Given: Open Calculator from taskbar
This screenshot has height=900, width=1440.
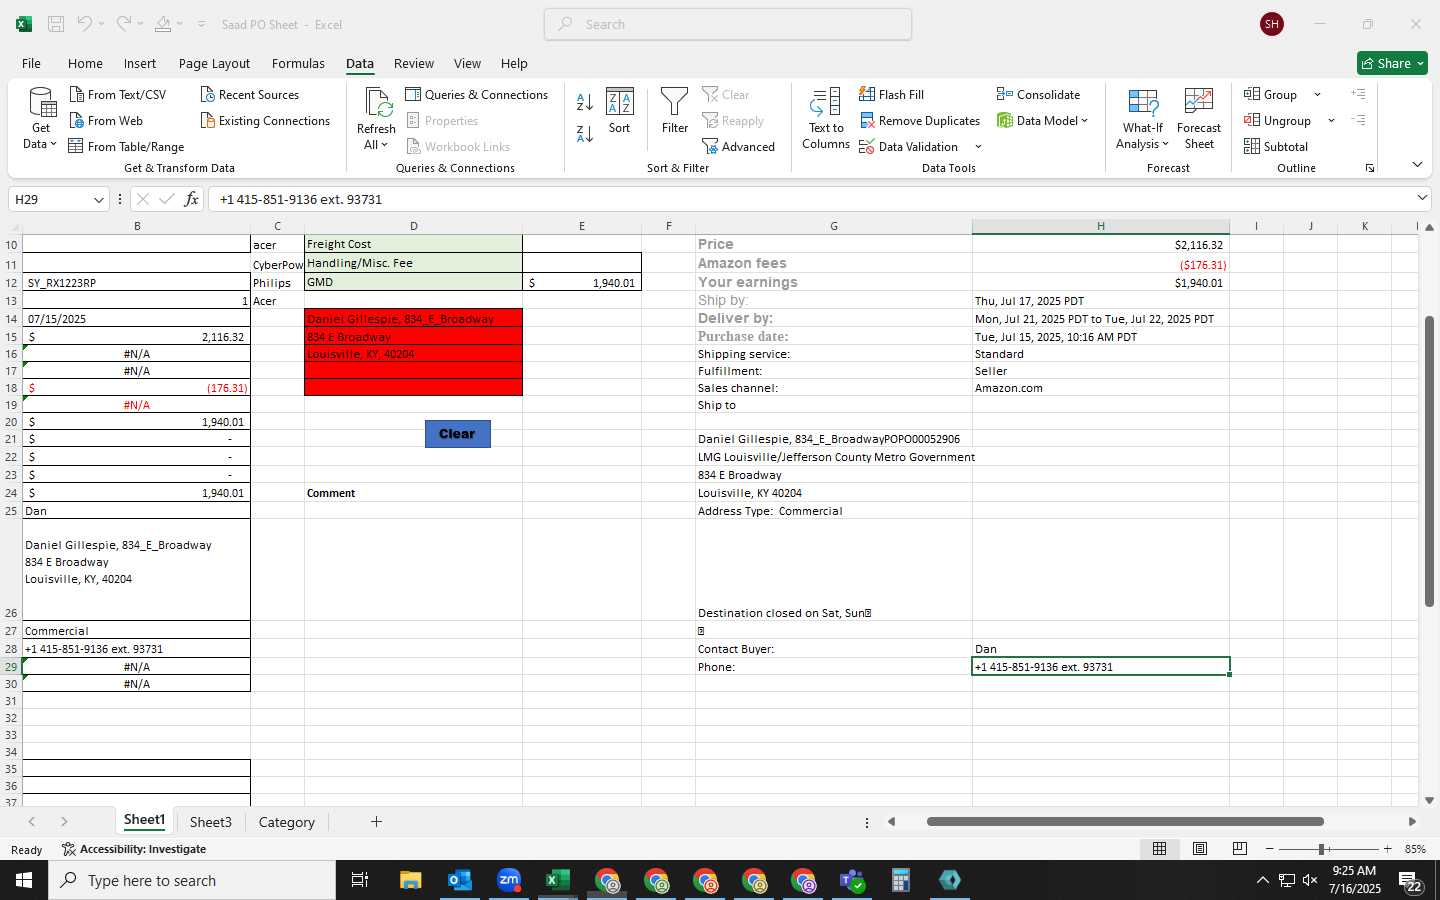Looking at the screenshot, I should point(901,880).
